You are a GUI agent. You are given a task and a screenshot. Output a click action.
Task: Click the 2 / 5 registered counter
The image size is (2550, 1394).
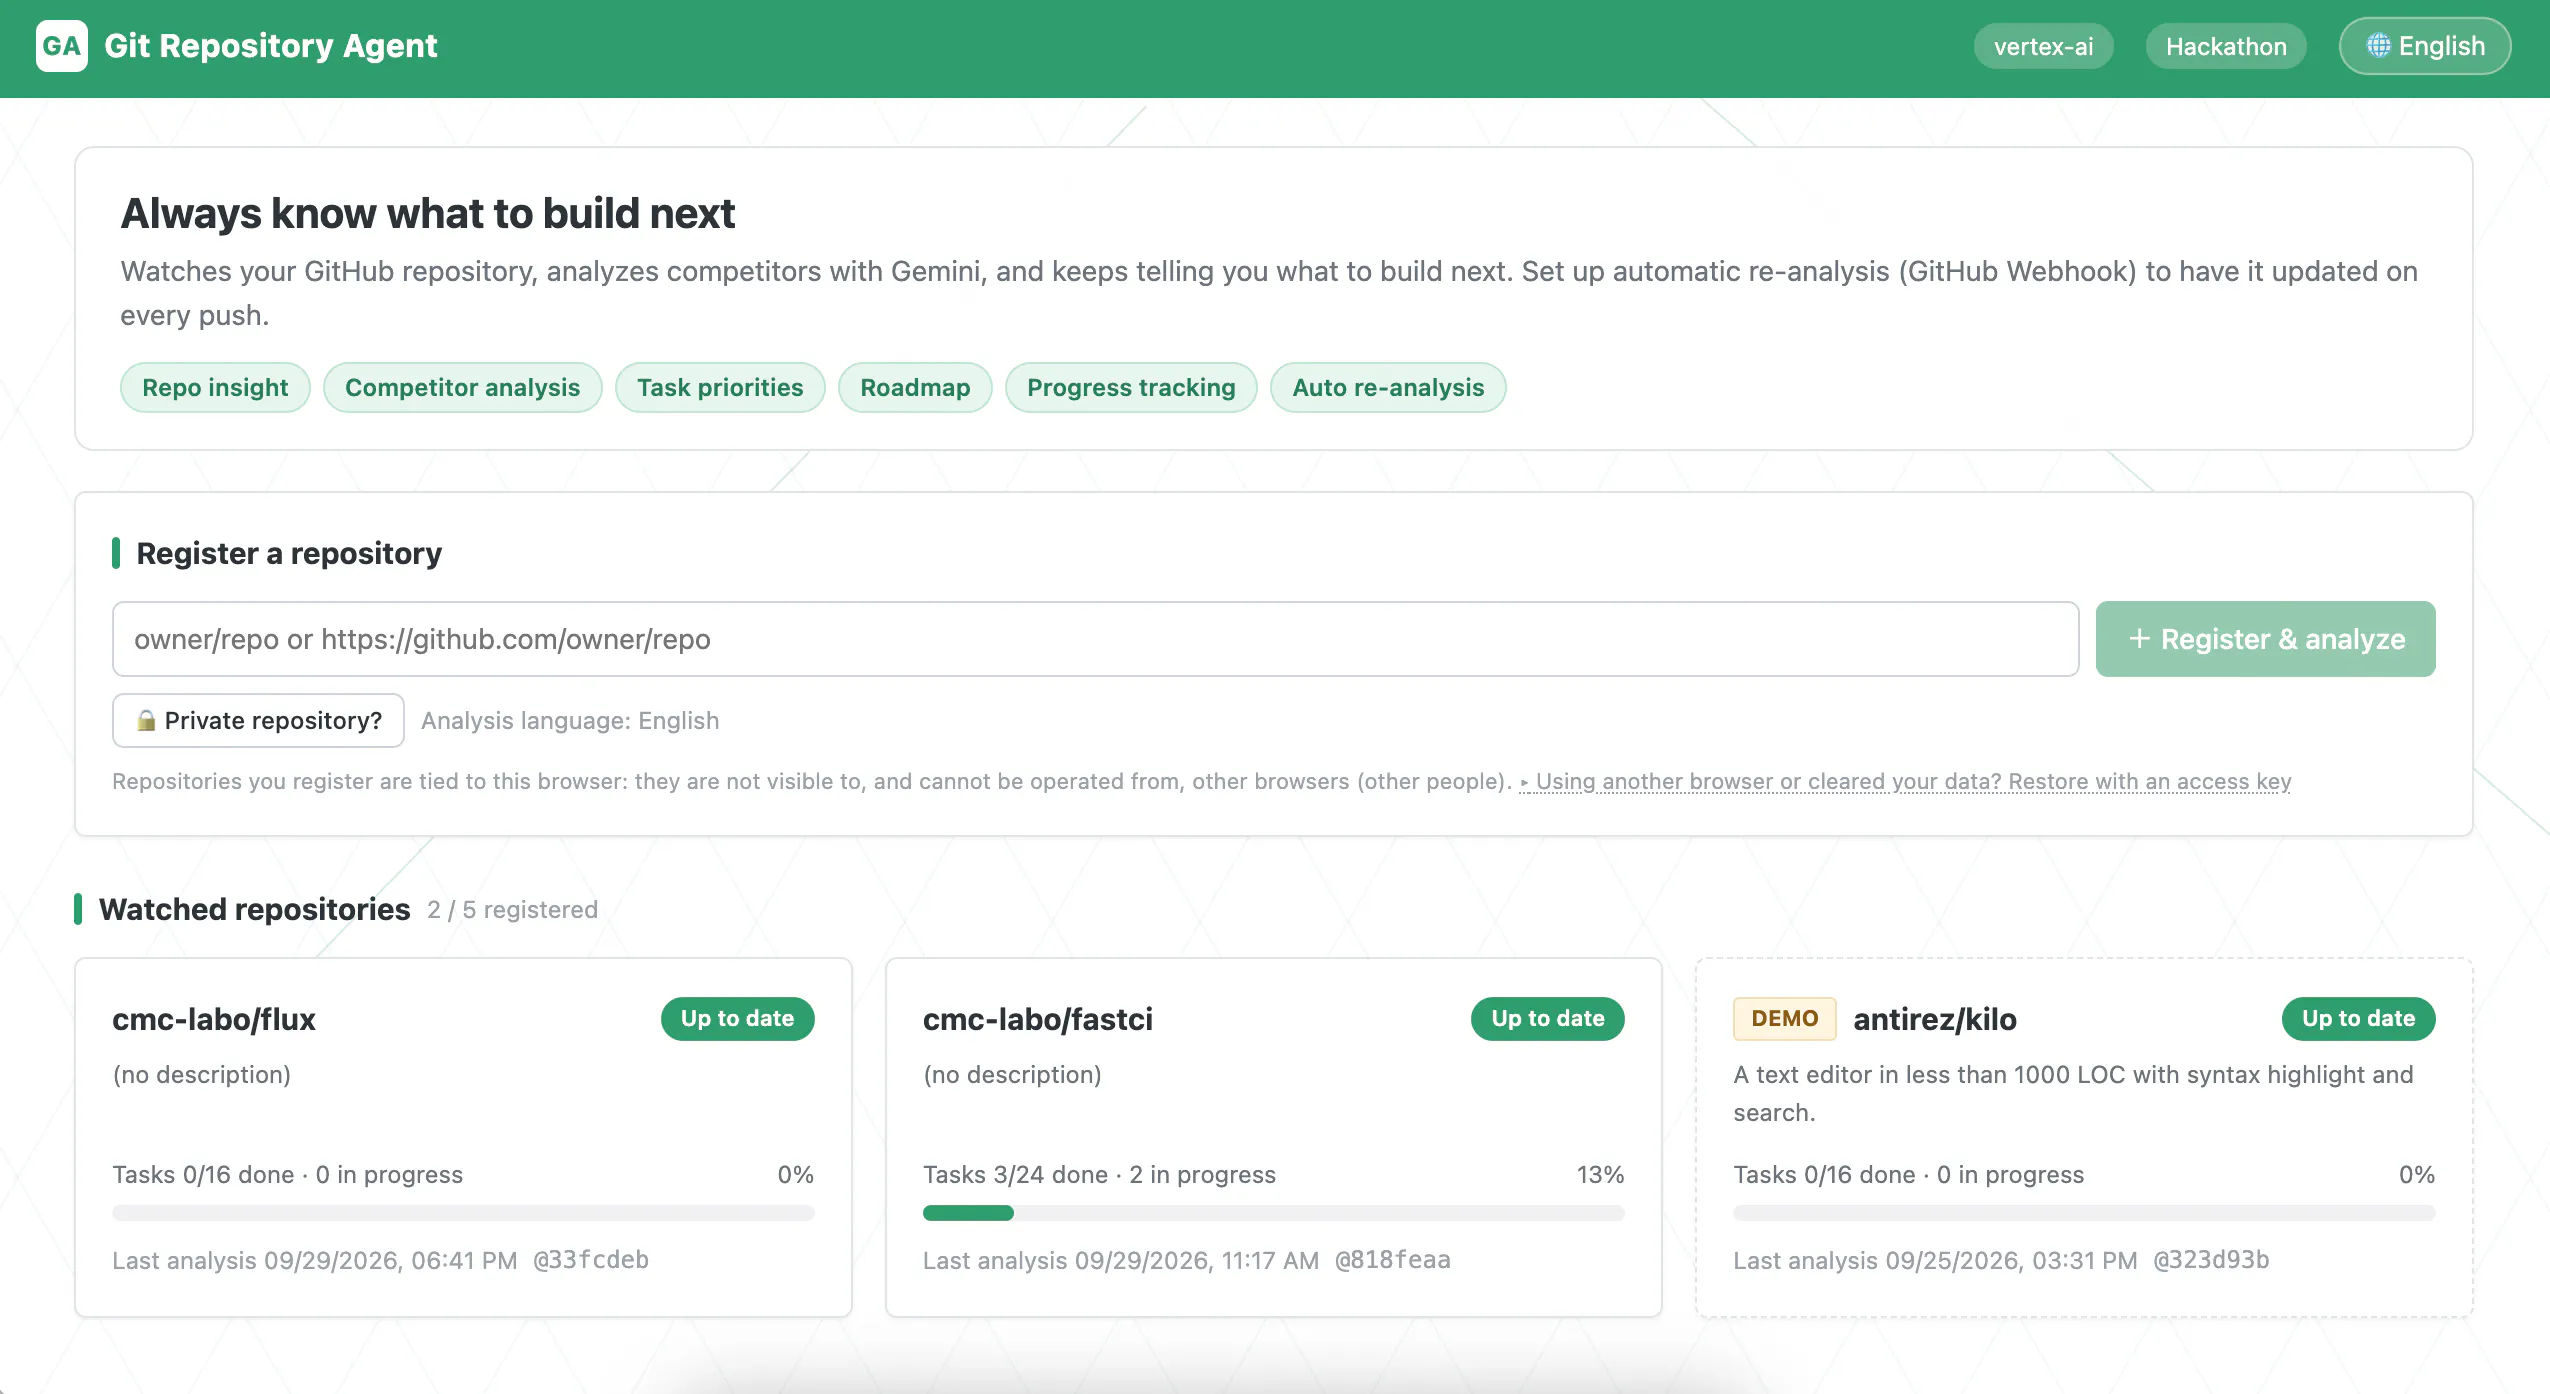click(512, 909)
